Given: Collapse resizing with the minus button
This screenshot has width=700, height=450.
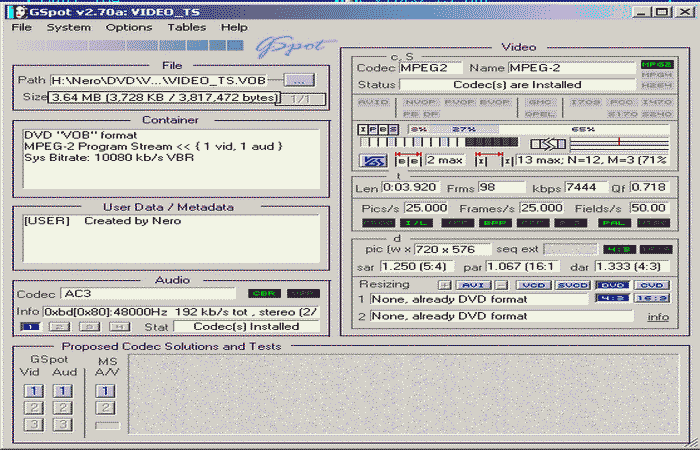Looking at the screenshot, I should click(x=500, y=284).
